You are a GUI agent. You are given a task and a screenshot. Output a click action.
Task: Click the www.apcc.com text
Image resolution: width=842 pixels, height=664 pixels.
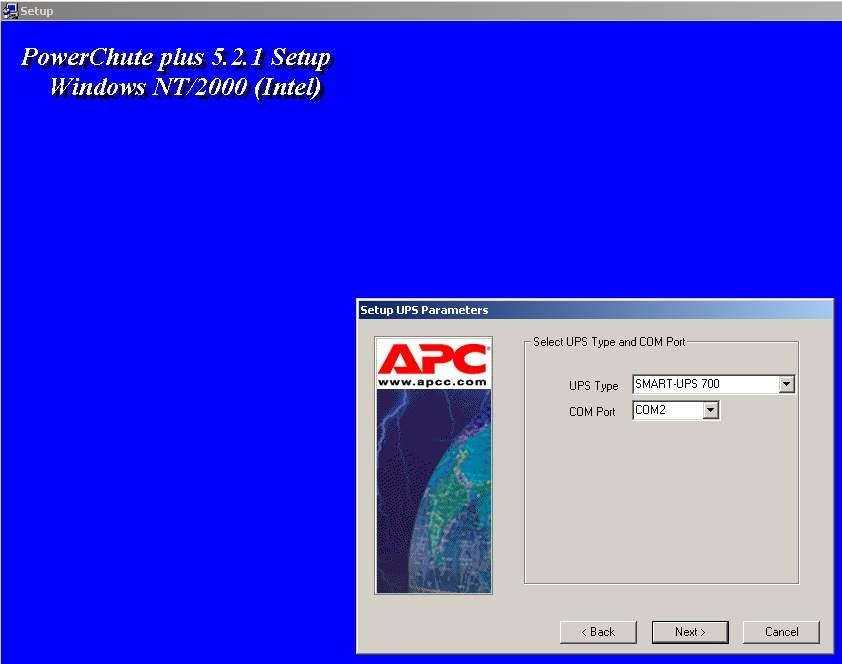click(x=432, y=382)
